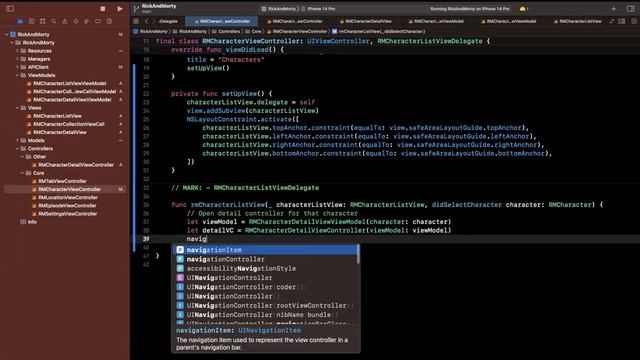Expand the Models folder
Image resolution: width=640 pixels, height=360 pixels.
(17, 140)
